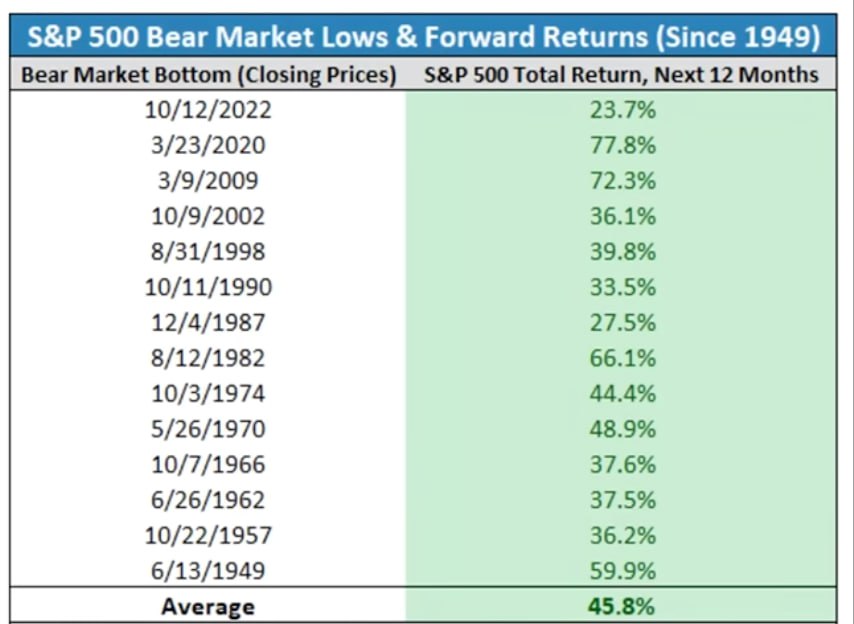Select the 59.9% return value
The image size is (854, 624).
coord(621,571)
